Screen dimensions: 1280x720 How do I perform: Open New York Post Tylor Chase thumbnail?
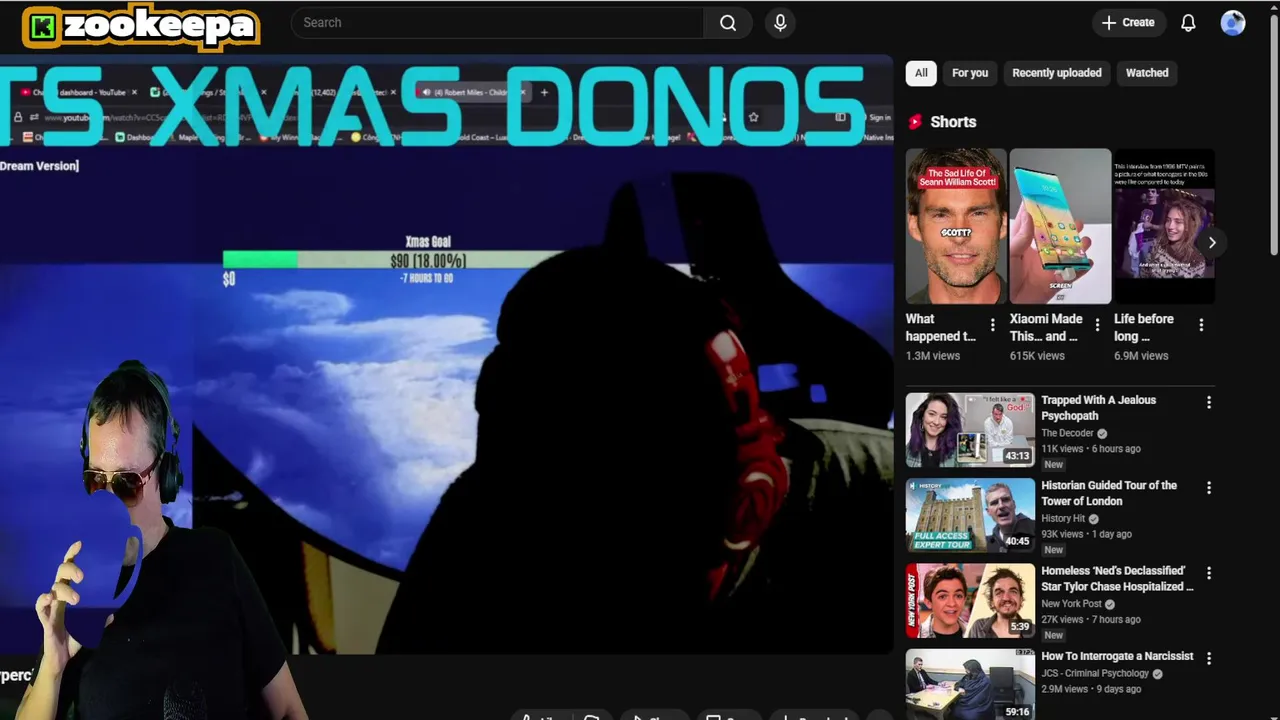[x=970, y=600]
